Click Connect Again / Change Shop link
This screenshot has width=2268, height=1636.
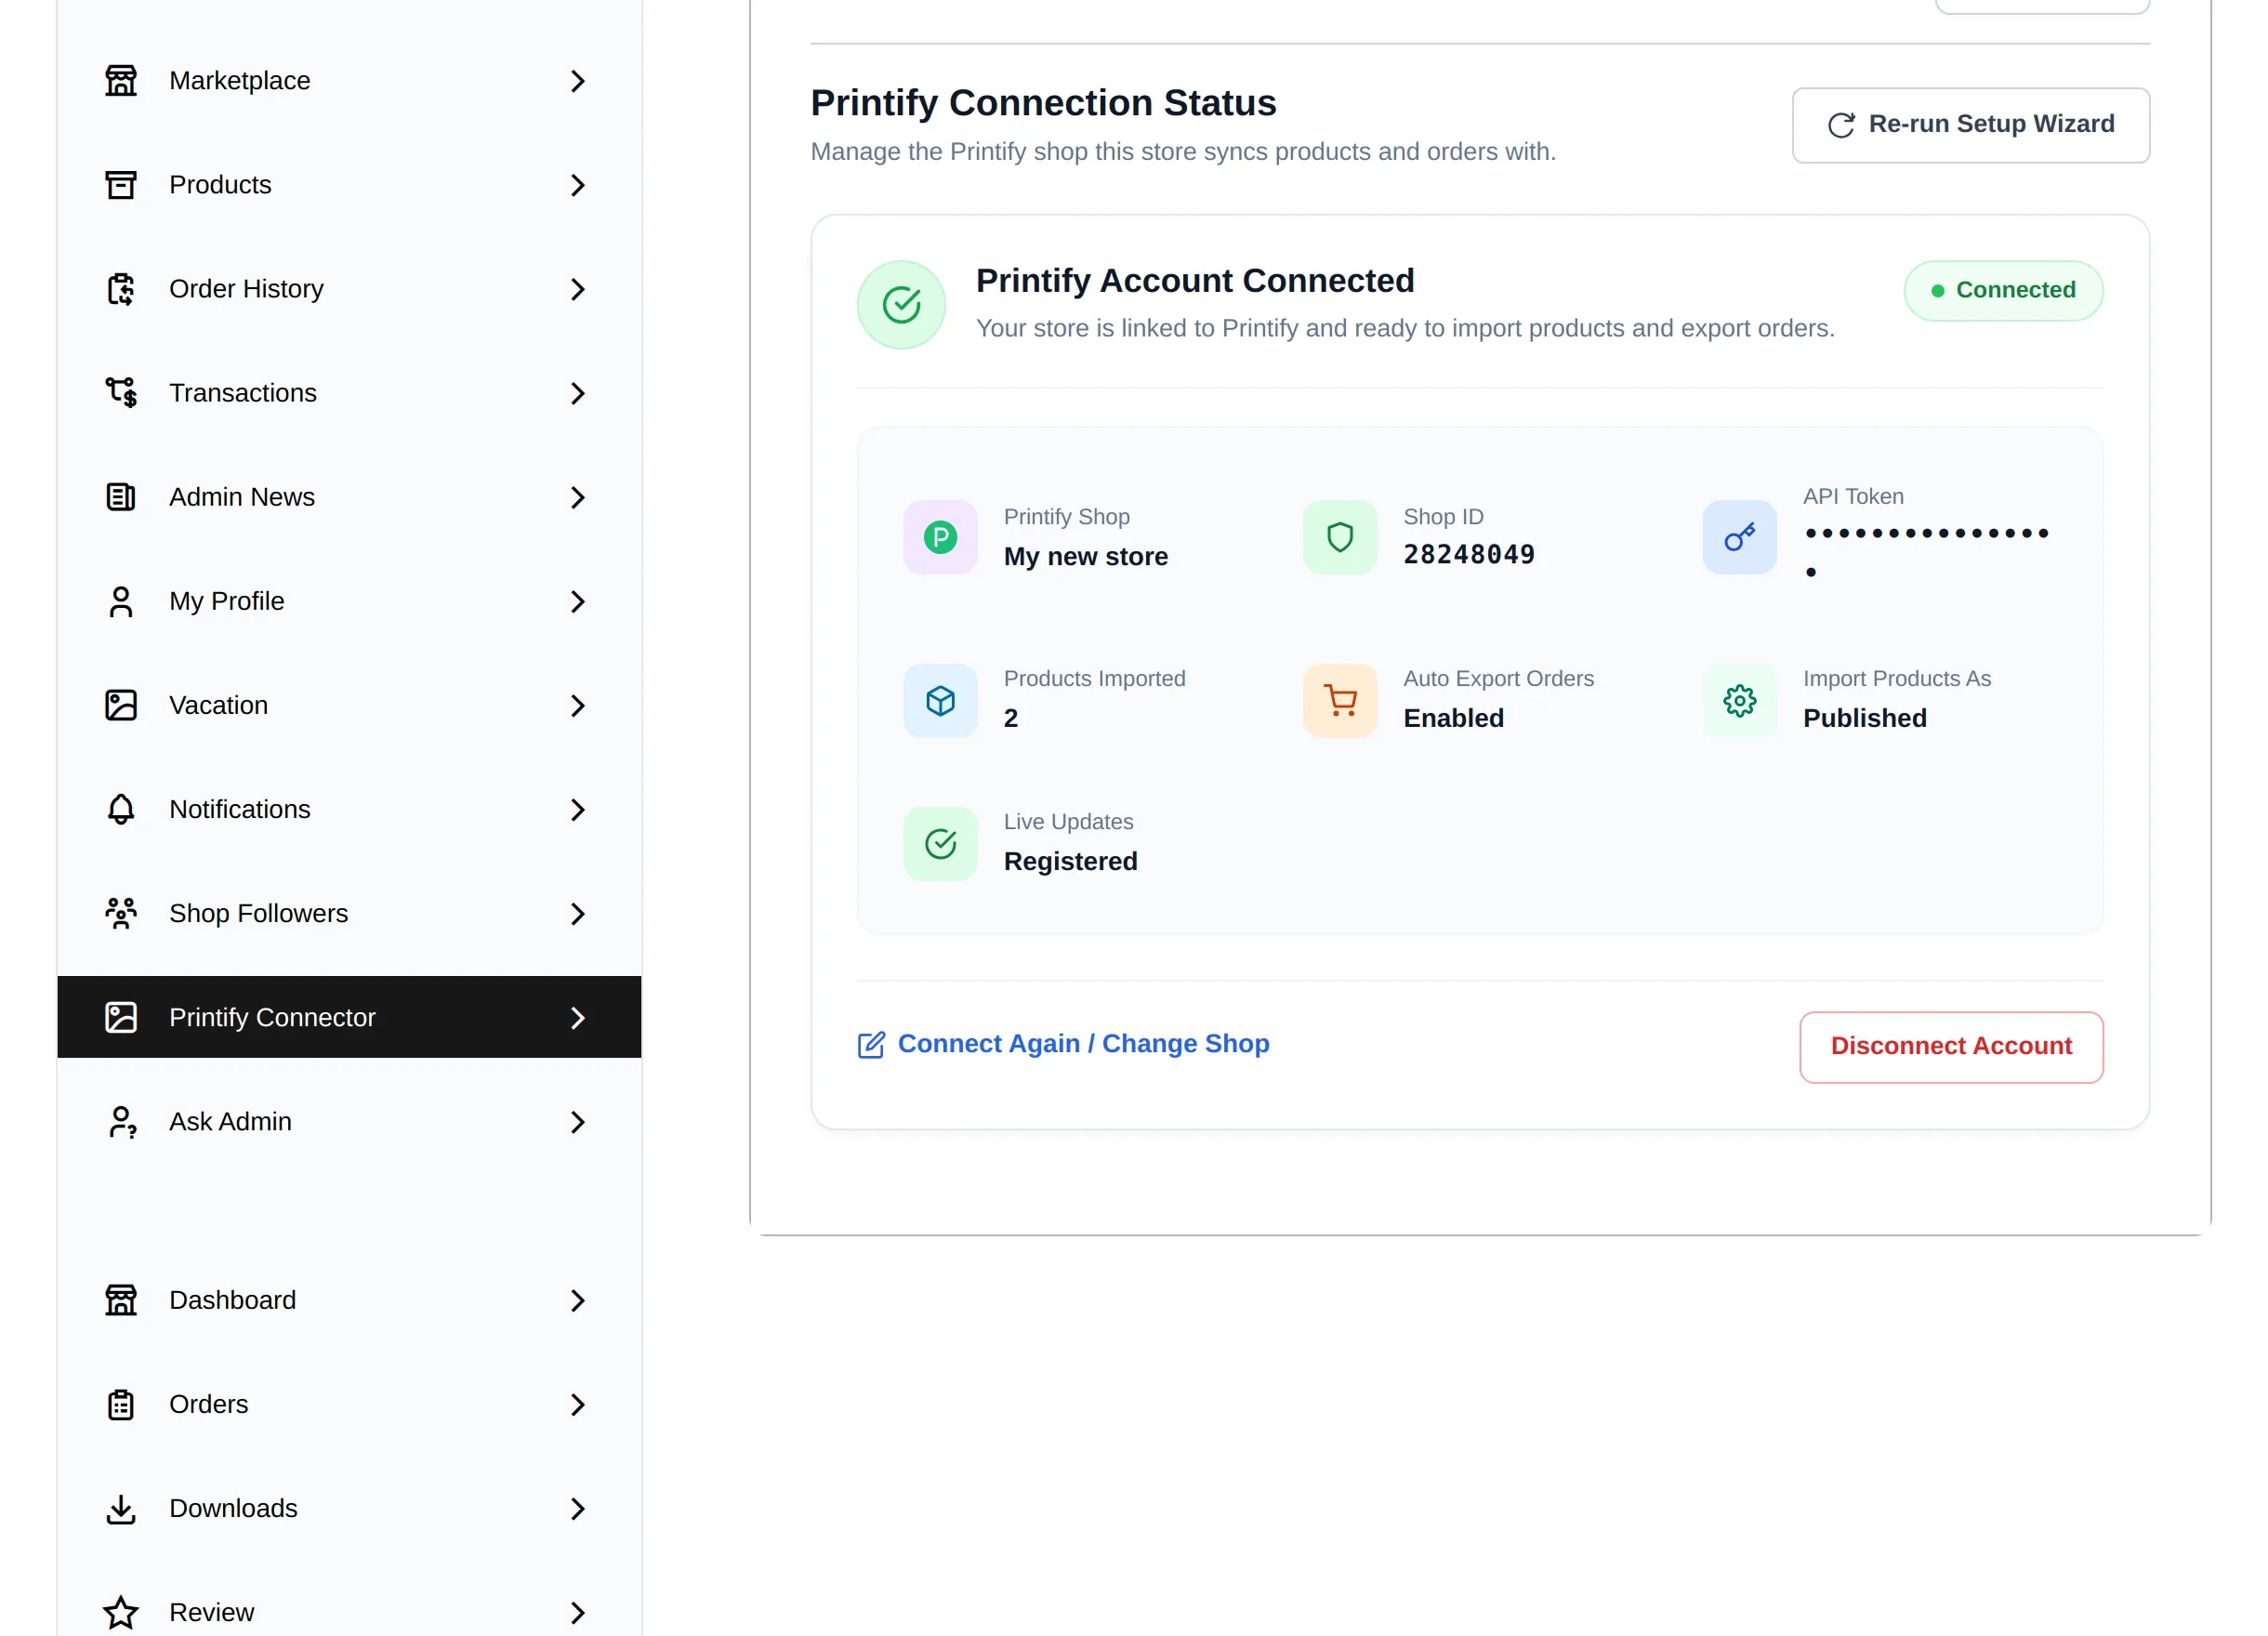point(1063,1044)
